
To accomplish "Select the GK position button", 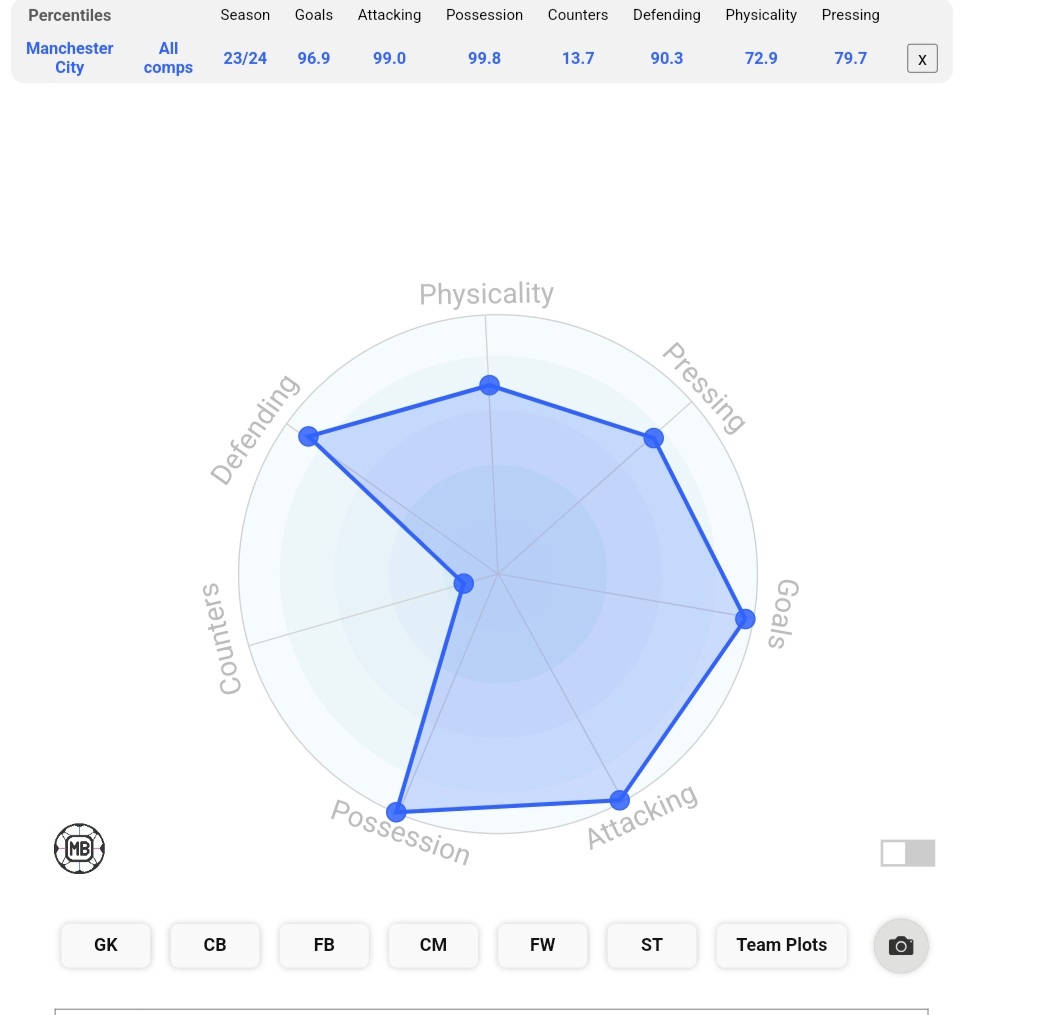I will point(106,945).
